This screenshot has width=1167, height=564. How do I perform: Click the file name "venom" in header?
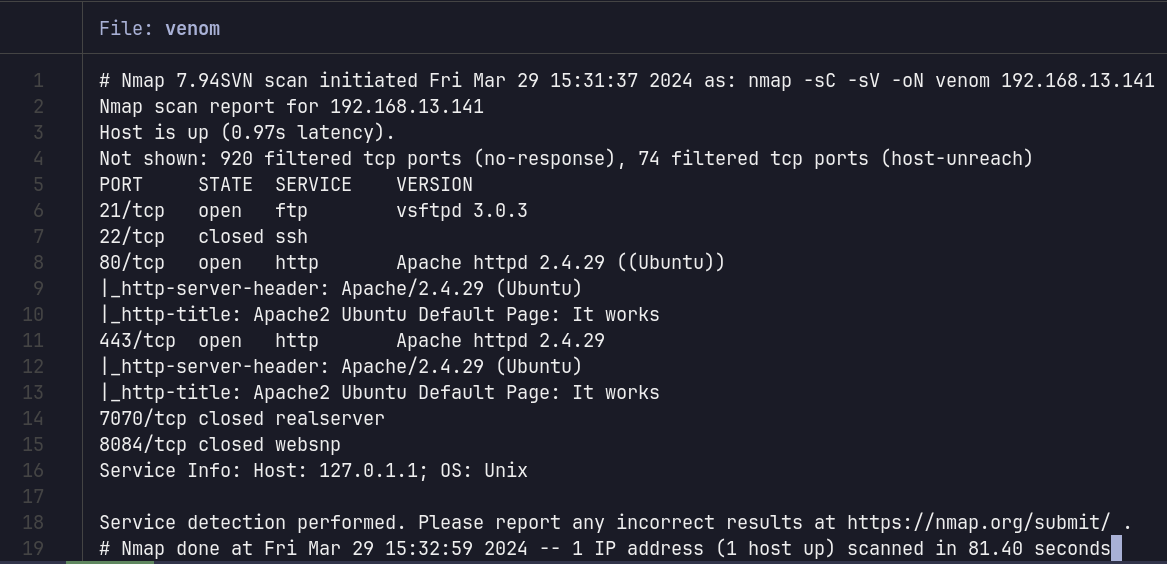(x=192, y=28)
